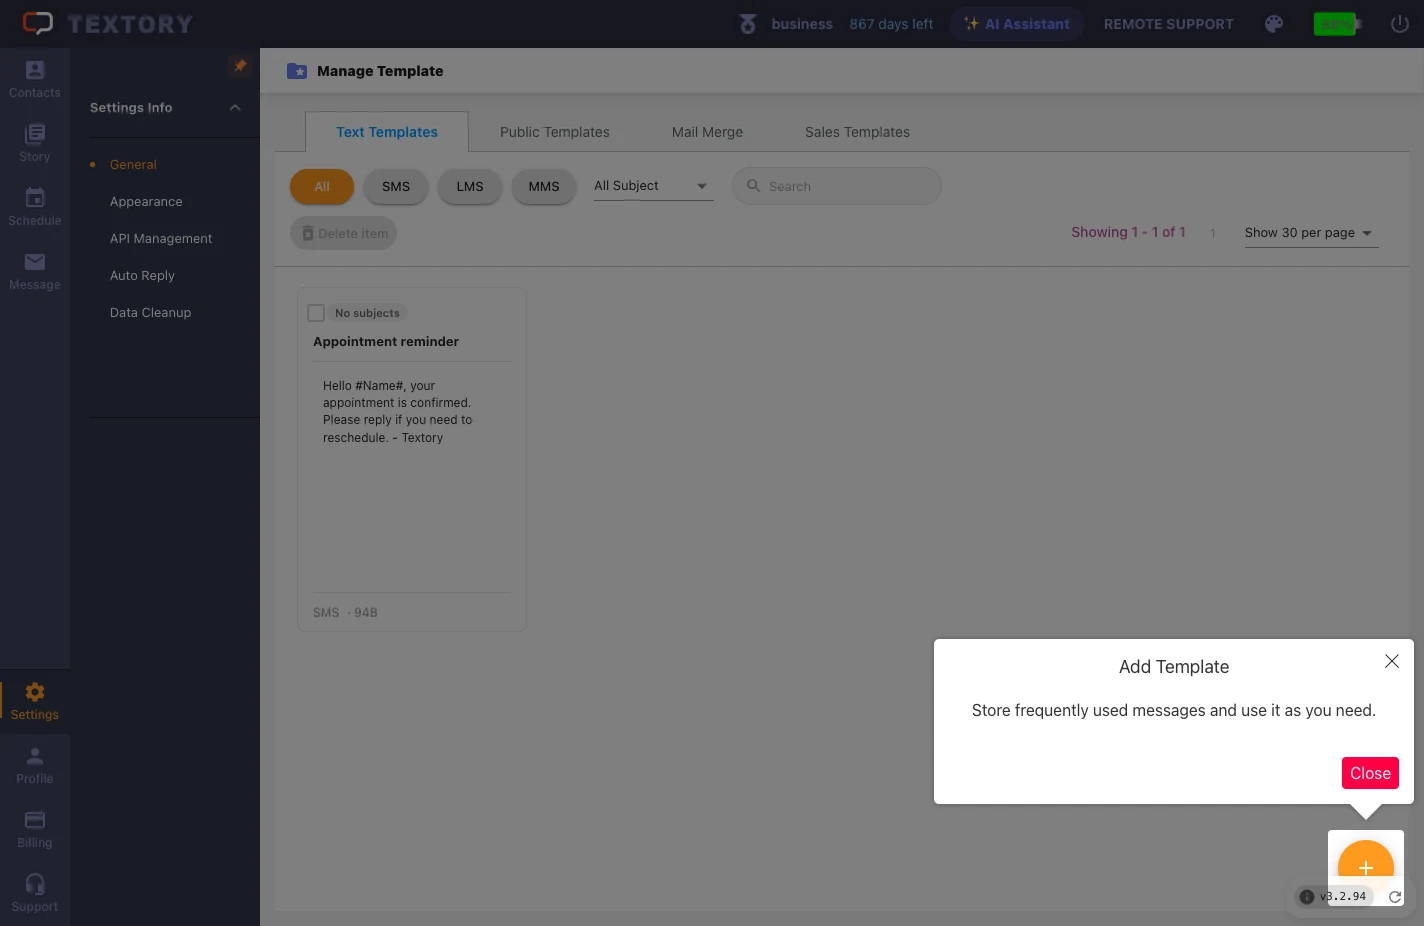Select the SMS filter chip
The height and width of the screenshot is (926, 1424).
396,187
